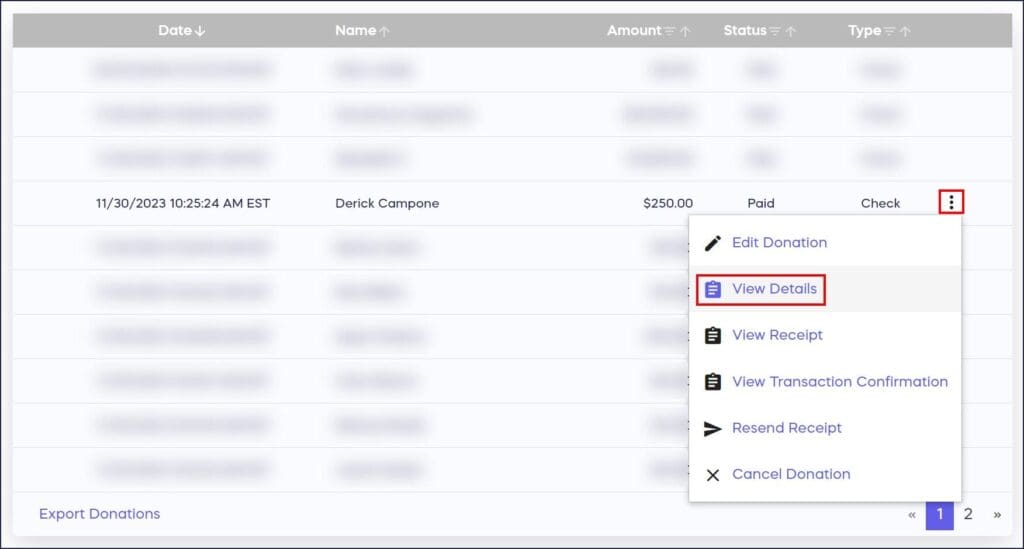The height and width of the screenshot is (549, 1024).
Task: Choose View Transaction Confirmation menu entry
Action: 839,381
